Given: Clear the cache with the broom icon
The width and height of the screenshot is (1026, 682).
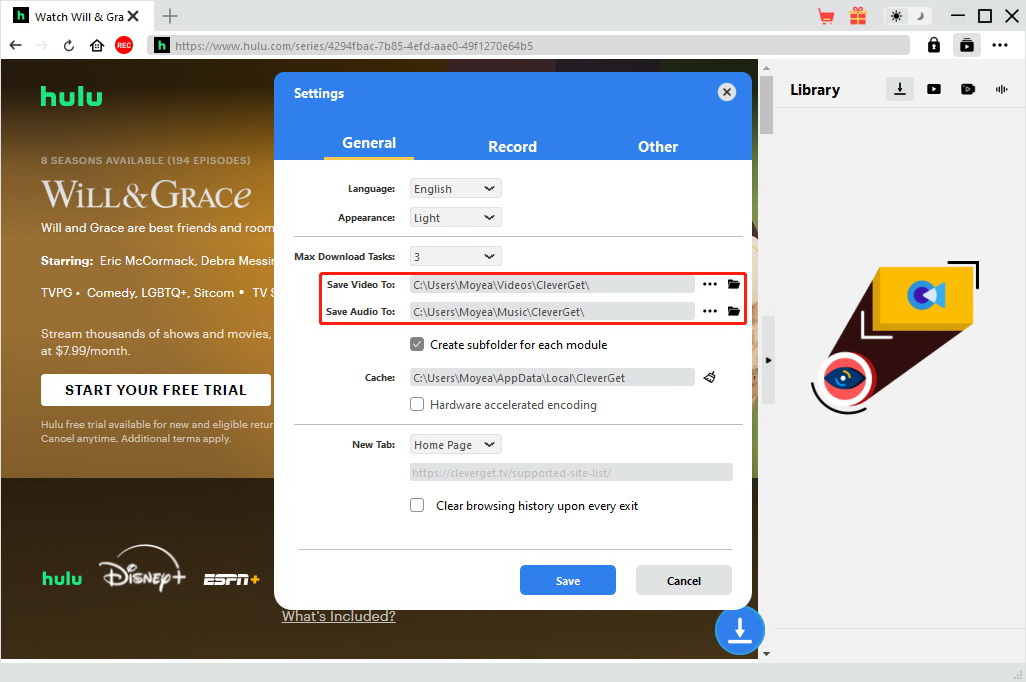Looking at the screenshot, I should point(710,377).
